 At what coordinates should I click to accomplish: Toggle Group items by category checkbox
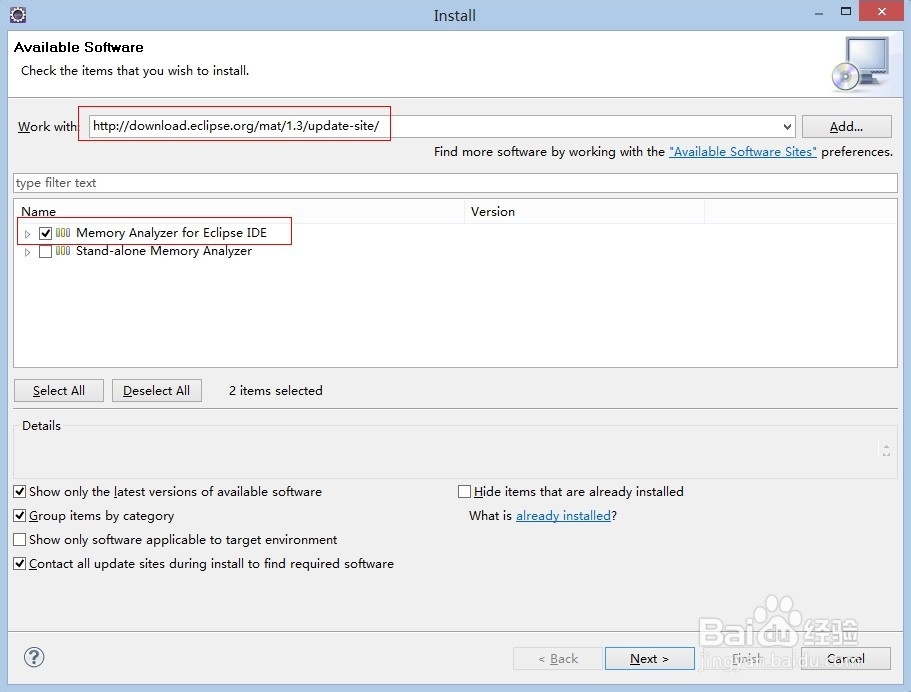point(20,515)
